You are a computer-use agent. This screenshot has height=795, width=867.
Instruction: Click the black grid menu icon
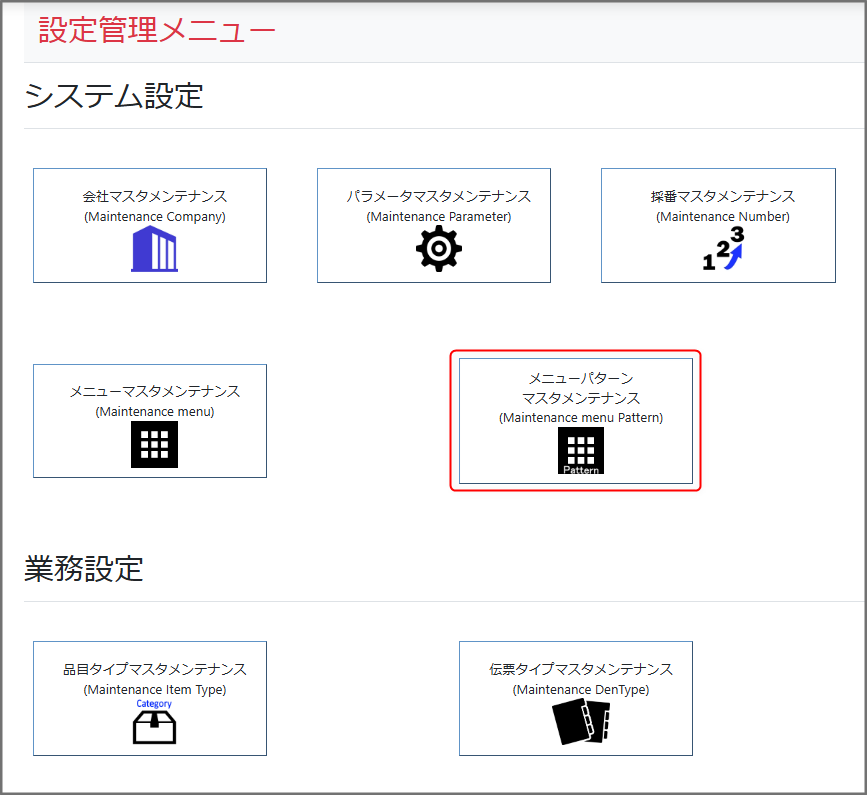[x=154, y=445]
